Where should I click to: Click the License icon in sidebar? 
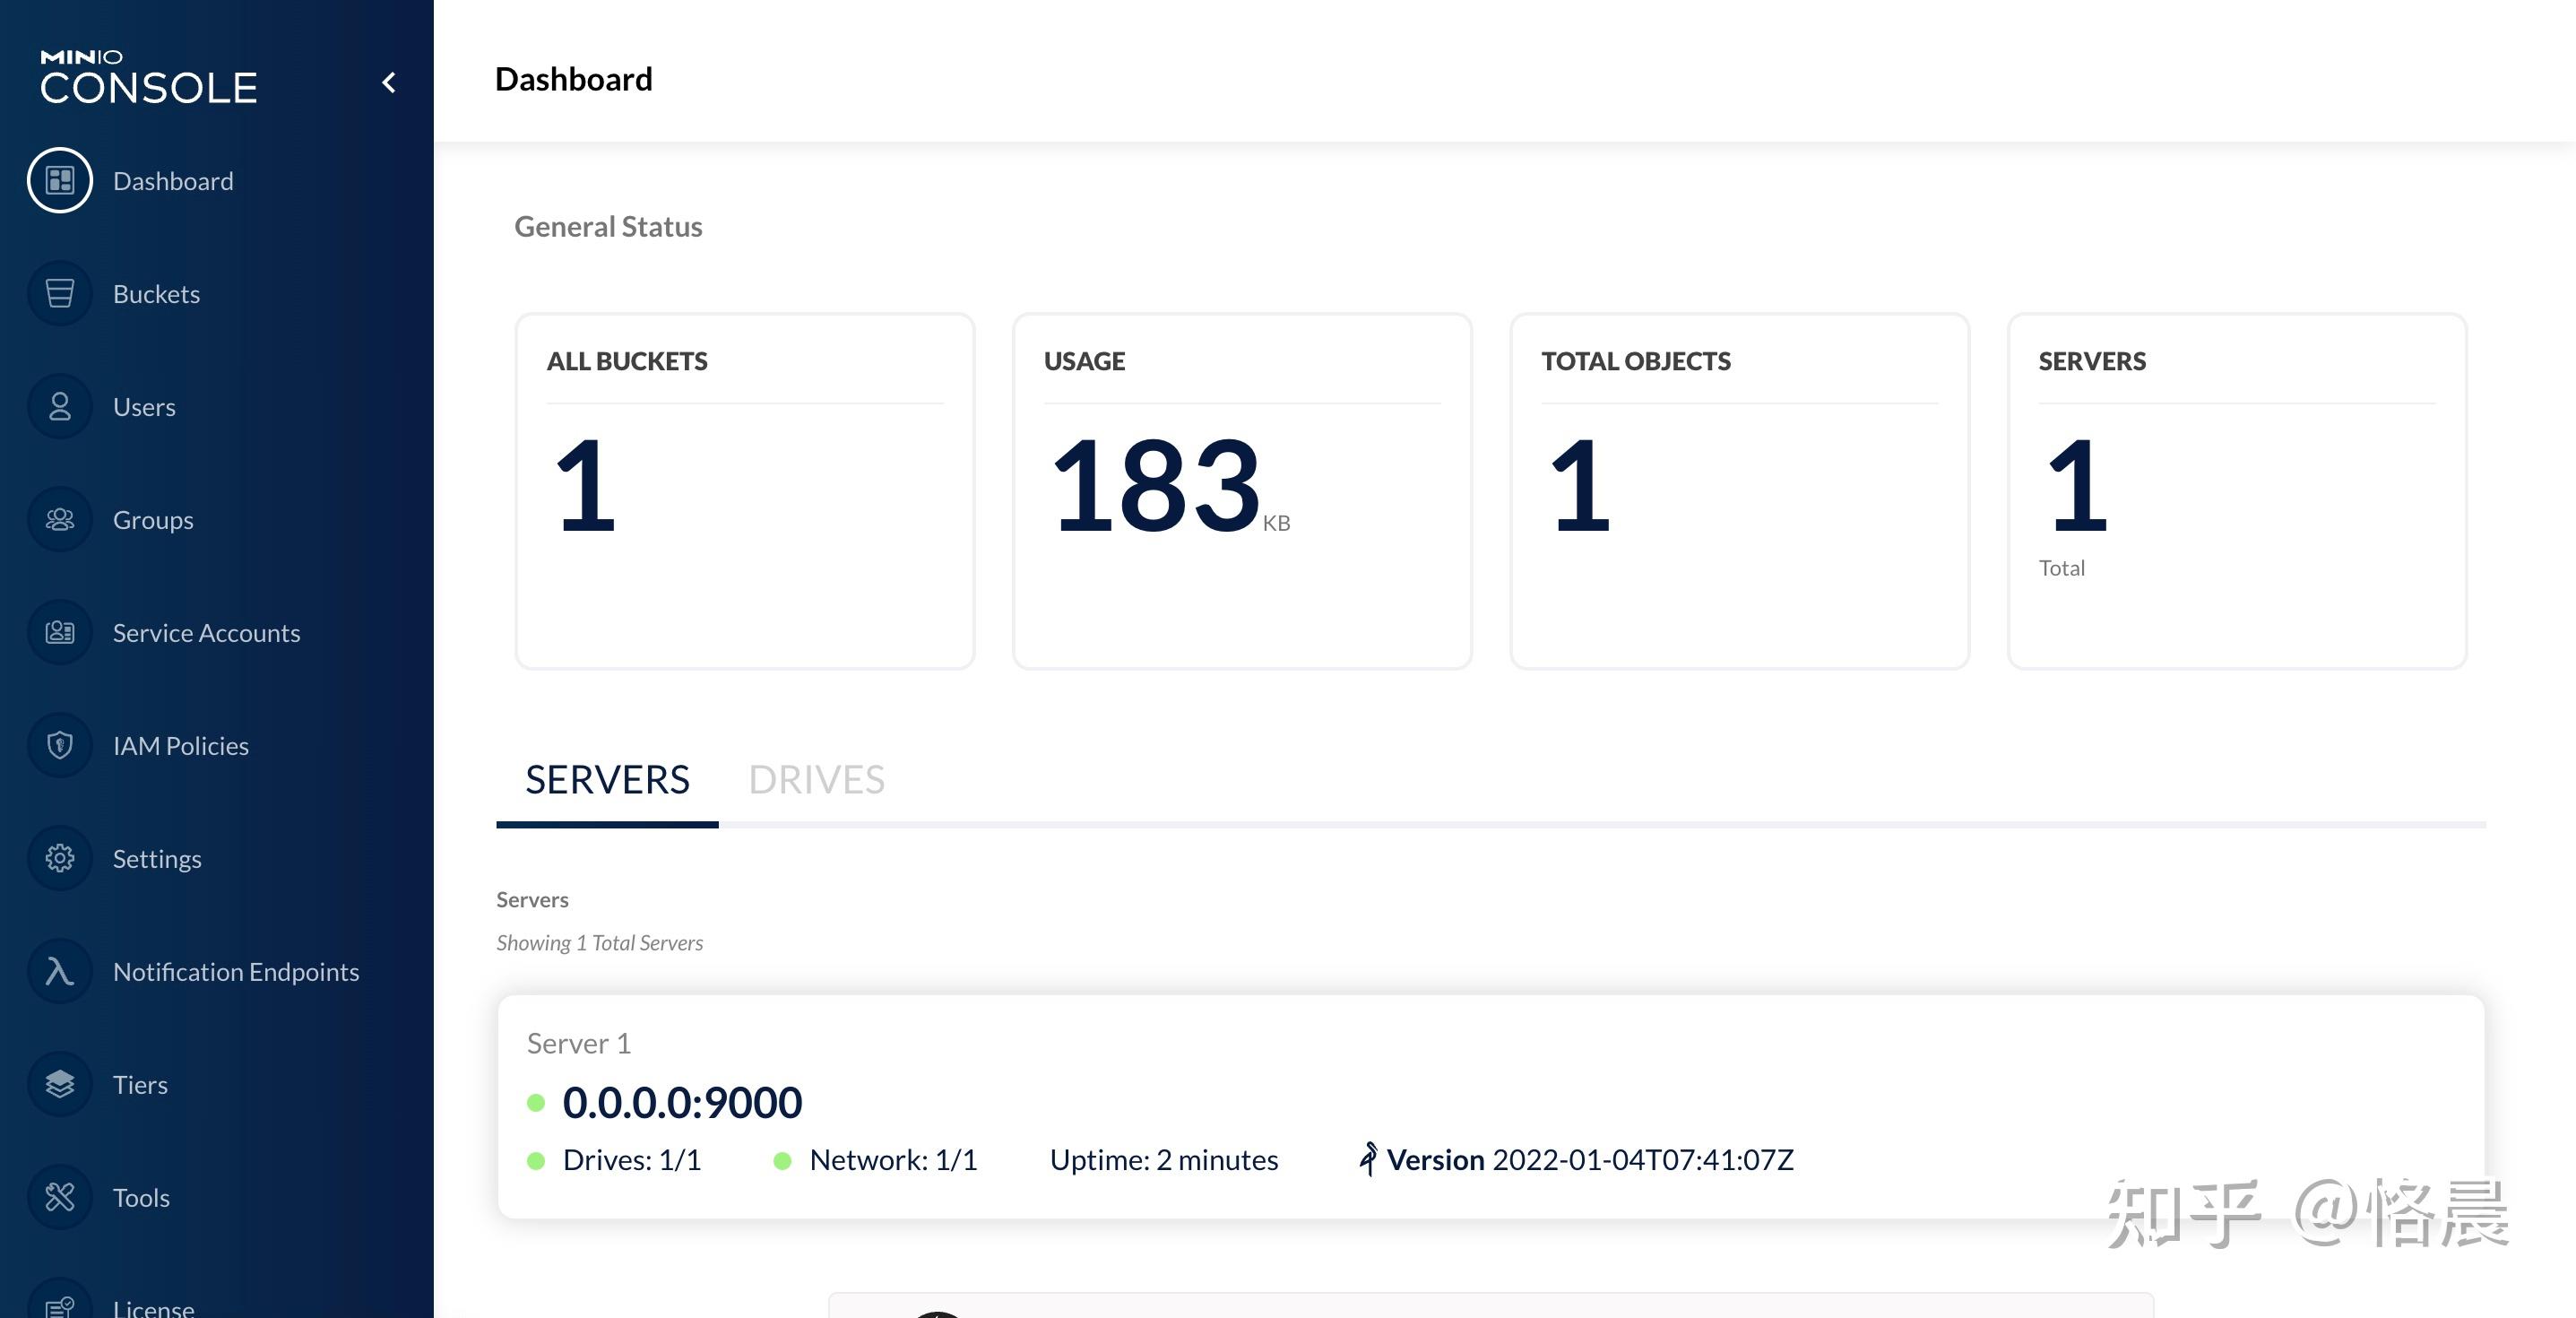[x=60, y=1305]
